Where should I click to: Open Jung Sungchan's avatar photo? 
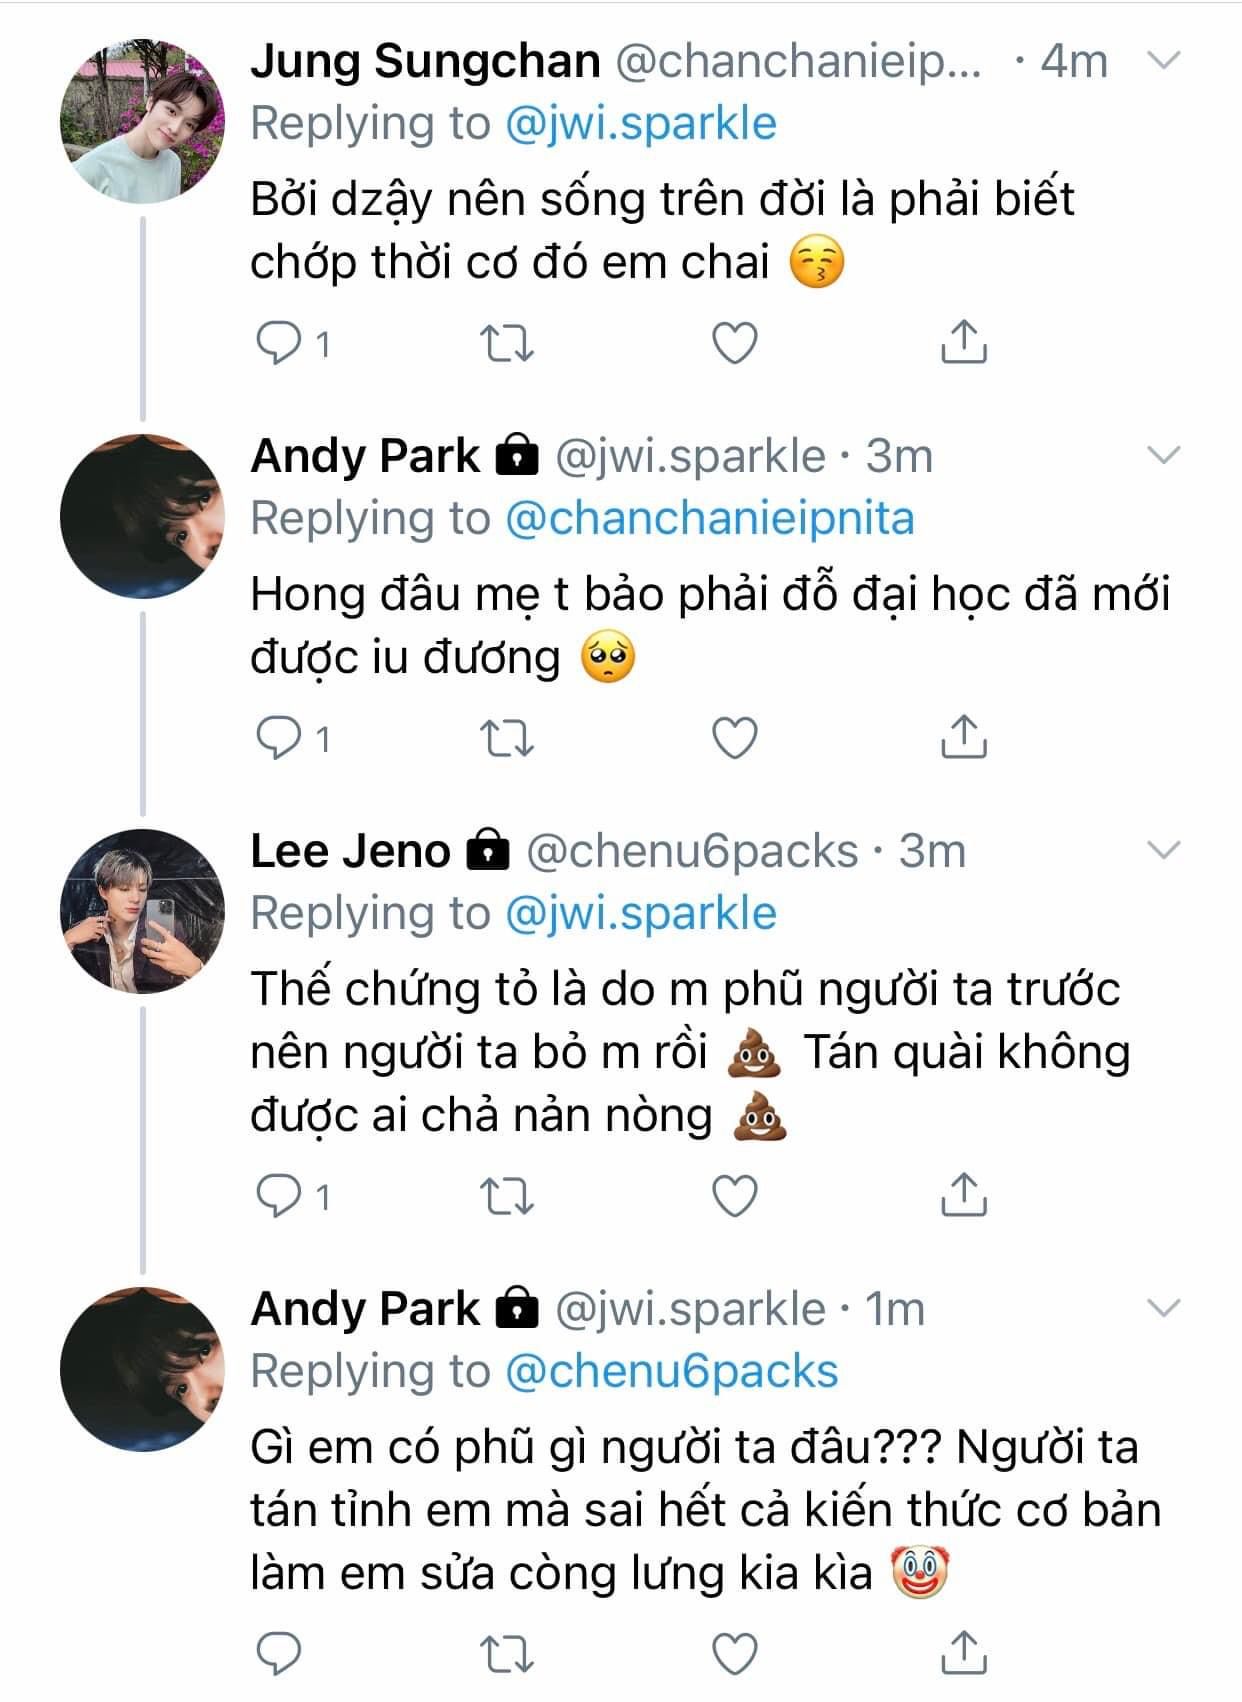tap(142, 121)
